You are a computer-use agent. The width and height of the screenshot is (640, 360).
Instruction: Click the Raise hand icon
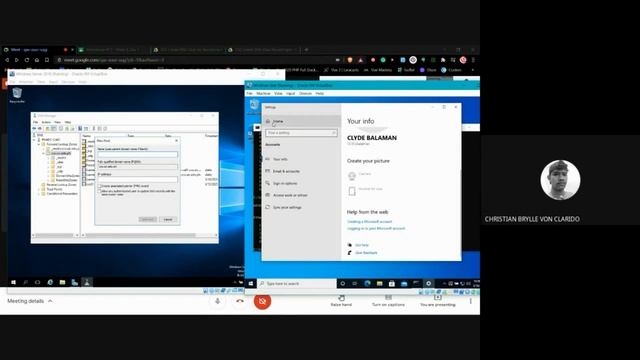point(341,298)
